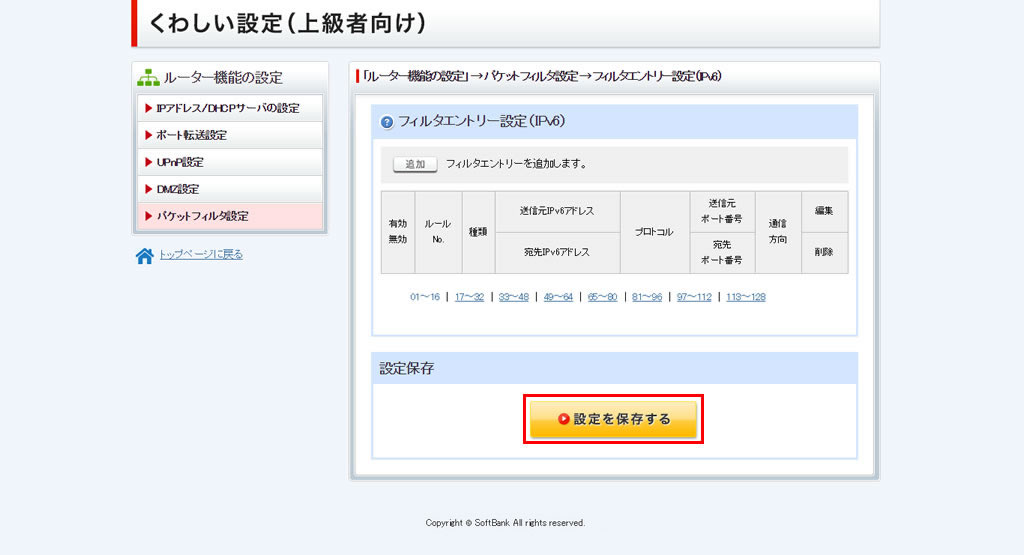Click the 宛先 ポート番号 header cell
The width and height of the screenshot is (1024, 555).
(x=722, y=252)
